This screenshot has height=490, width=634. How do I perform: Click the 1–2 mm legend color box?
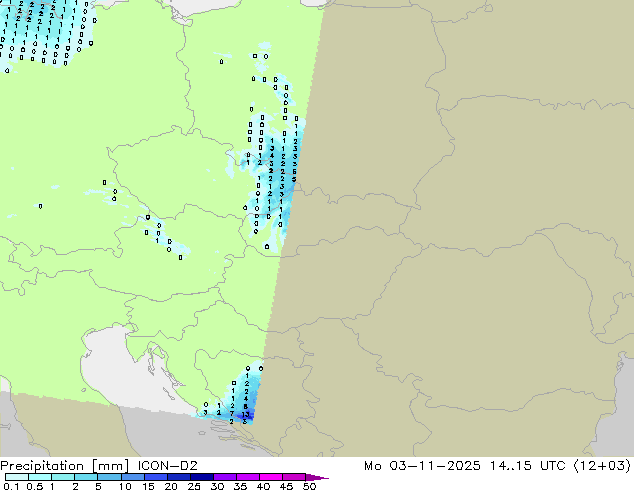(63, 477)
